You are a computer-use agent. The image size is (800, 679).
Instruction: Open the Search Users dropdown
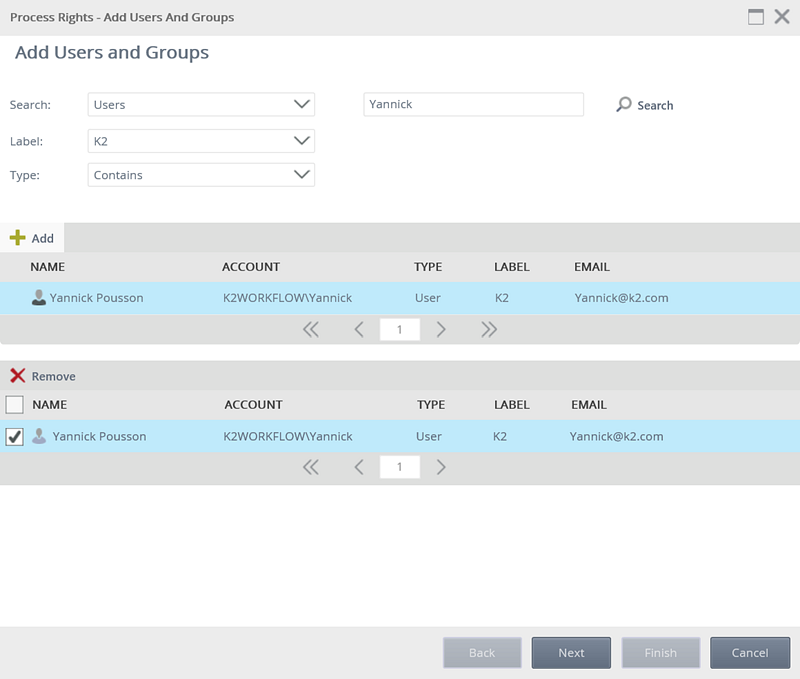[201, 104]
